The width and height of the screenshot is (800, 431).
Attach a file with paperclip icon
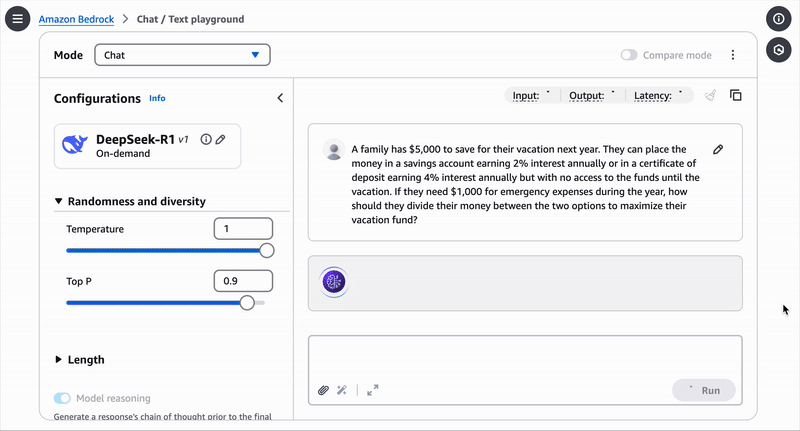tap(323, 390)
